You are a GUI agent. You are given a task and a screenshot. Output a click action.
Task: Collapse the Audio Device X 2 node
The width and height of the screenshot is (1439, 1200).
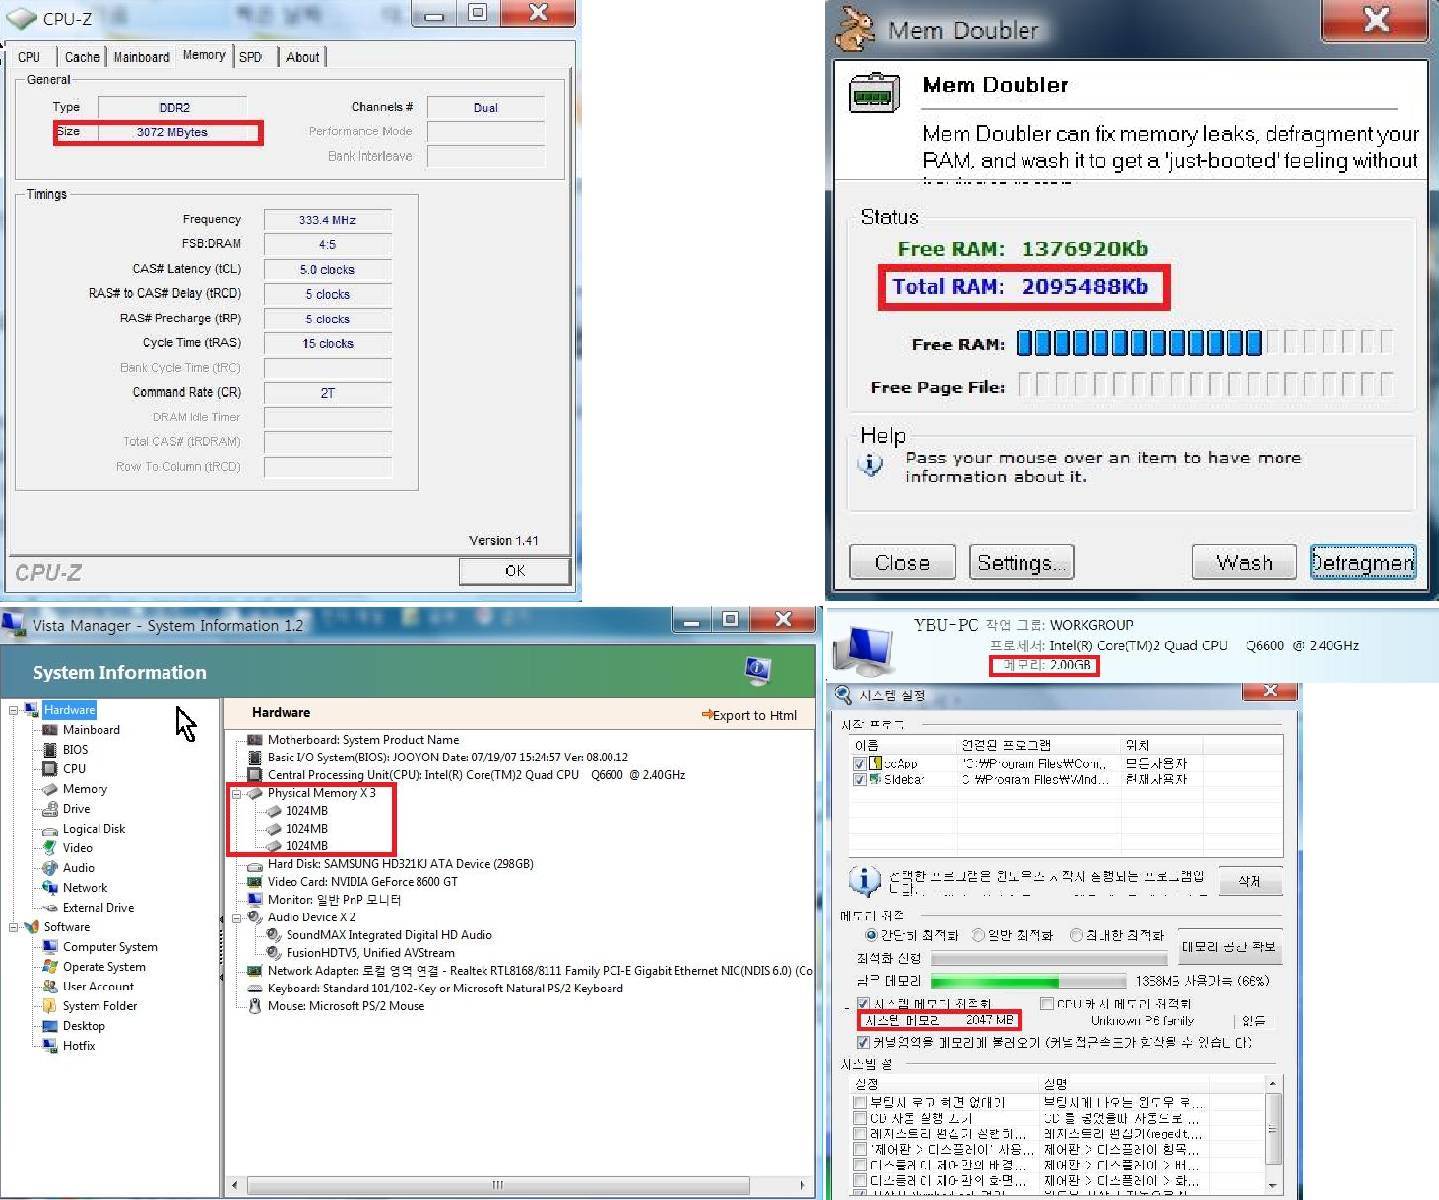pyautogui.click(x=237, y=917)
